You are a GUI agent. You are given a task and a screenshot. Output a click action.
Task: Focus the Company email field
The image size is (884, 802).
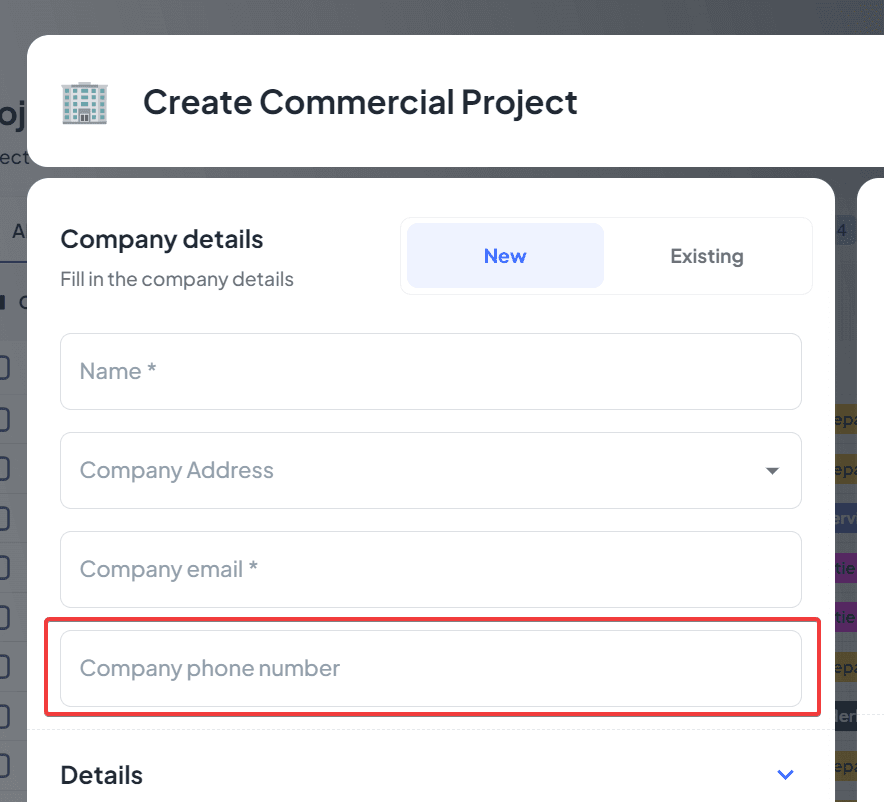pyautogui.click(x=430, y=569)
